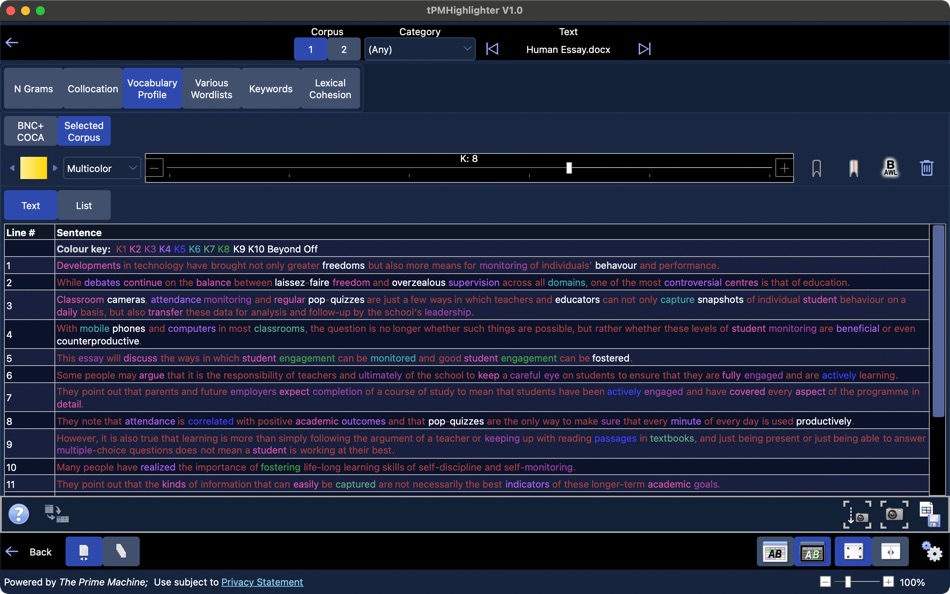The height and width of the screenshot is (594, 950).
Task: Select Corpus 1
Action: click(x=310, y=49)
